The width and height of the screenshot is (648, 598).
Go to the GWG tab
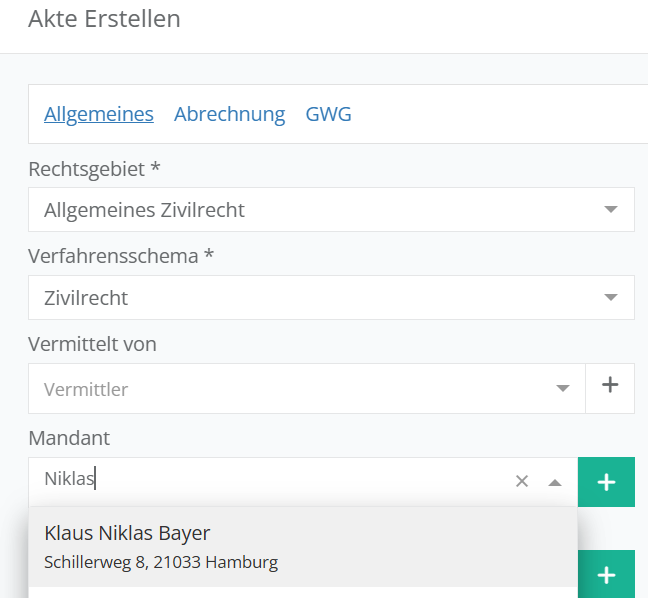[x=328, y=114]
